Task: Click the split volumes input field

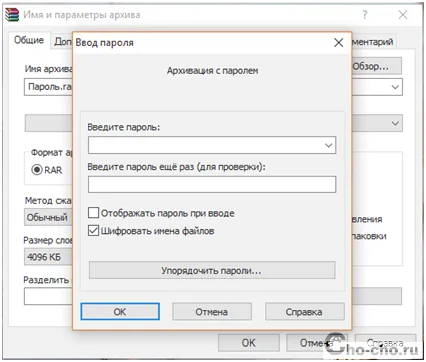Action: (x=48, y=296)
